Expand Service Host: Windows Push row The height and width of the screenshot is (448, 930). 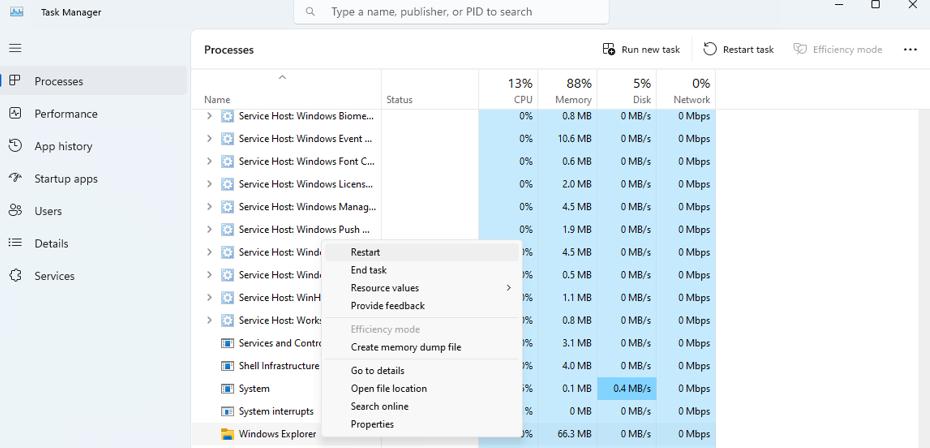click(x=209, y=230)
